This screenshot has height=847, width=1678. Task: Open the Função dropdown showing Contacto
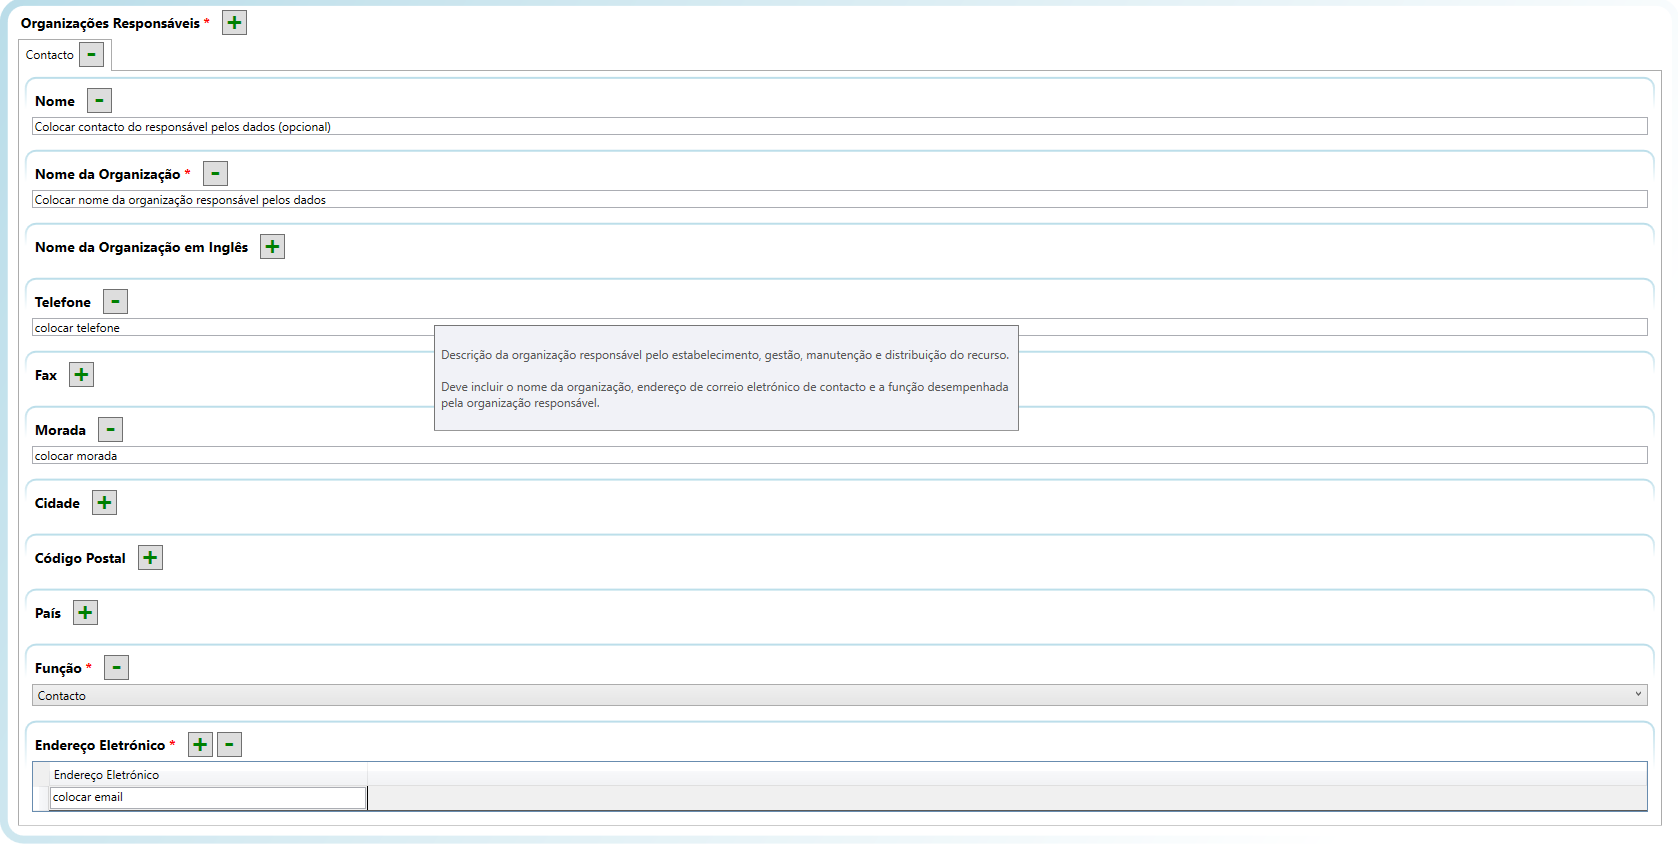[x=839, y=696]
